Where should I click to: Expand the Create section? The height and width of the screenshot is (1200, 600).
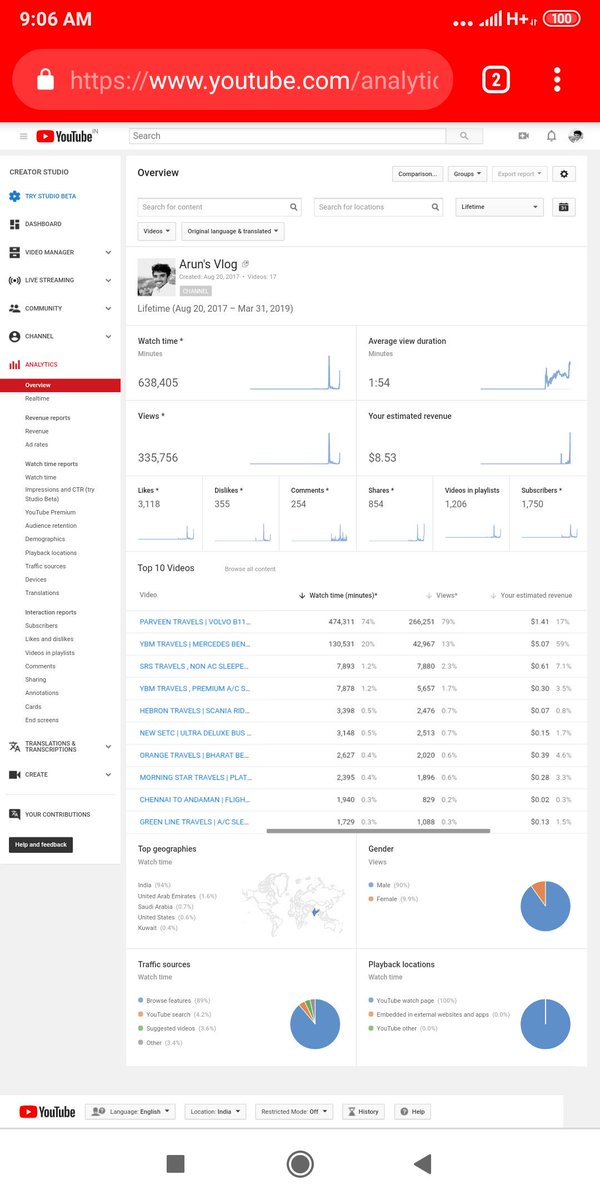click(108, 774)
